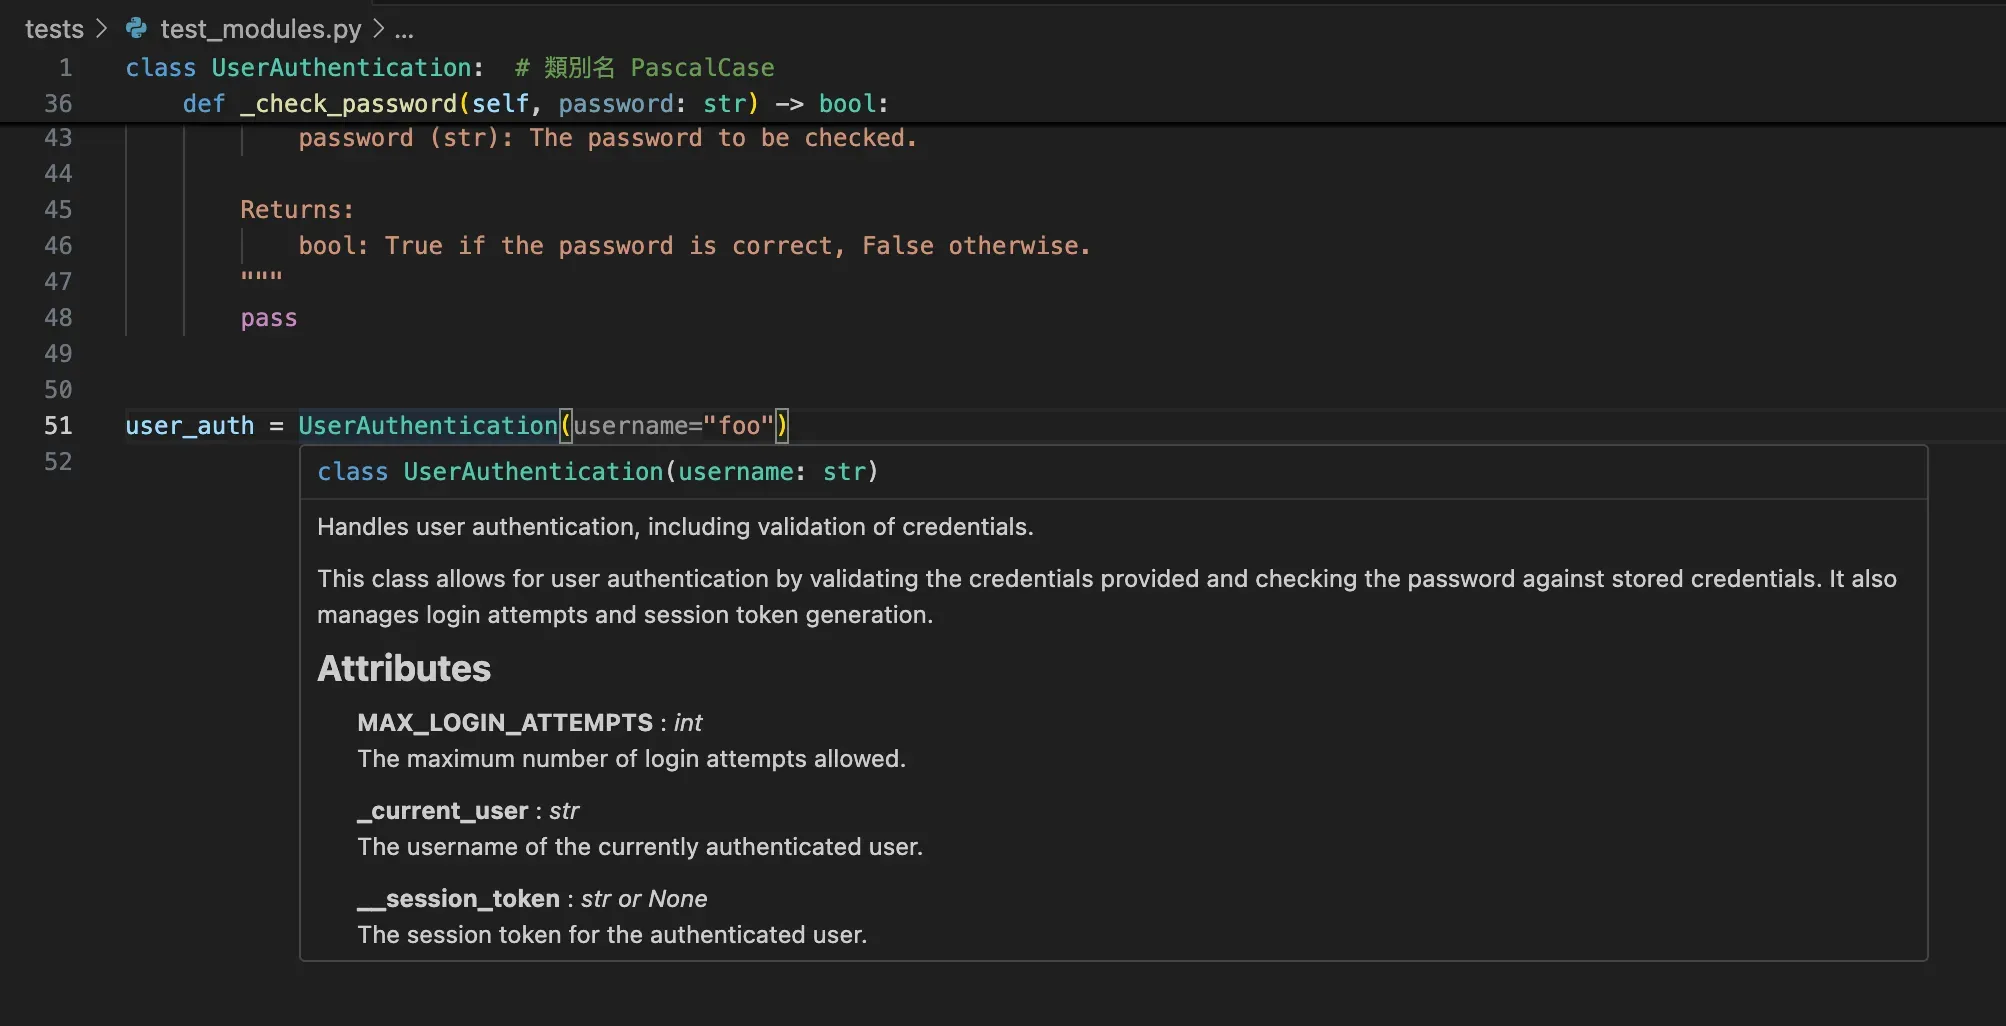This screenshot has height=1026, width=2006.
Task: Click 'Handles user authentication' hover summary
Action: [675, 526]
